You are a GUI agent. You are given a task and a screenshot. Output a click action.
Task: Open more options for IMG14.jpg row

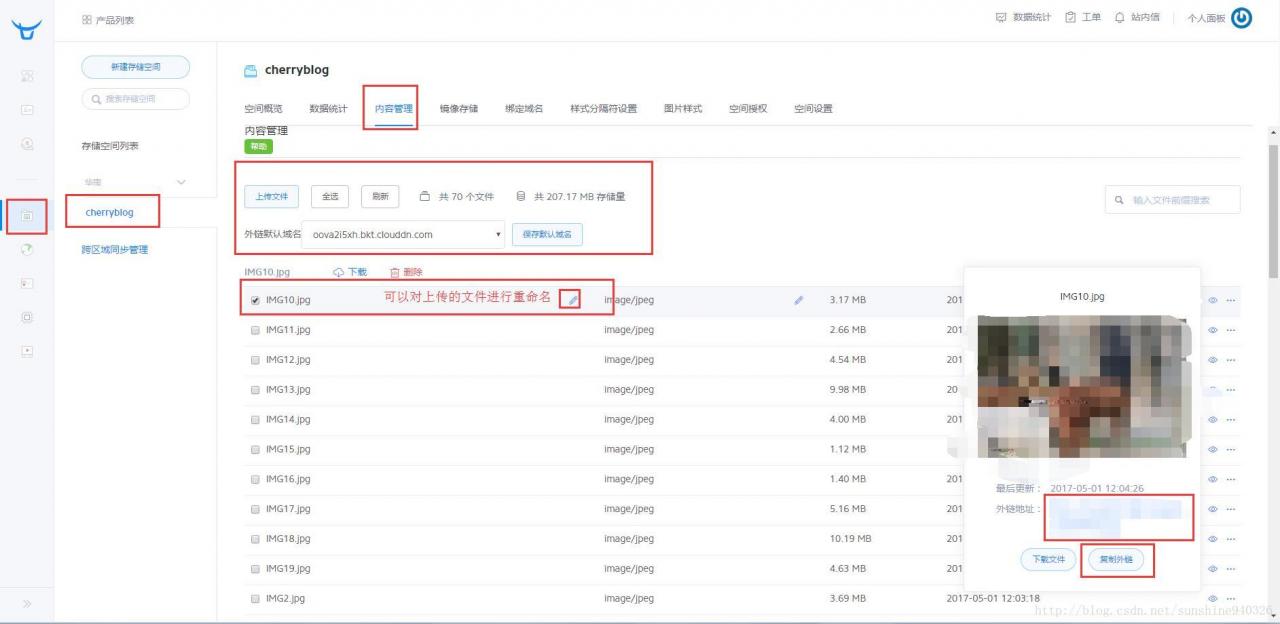[x=1231, y=419]
